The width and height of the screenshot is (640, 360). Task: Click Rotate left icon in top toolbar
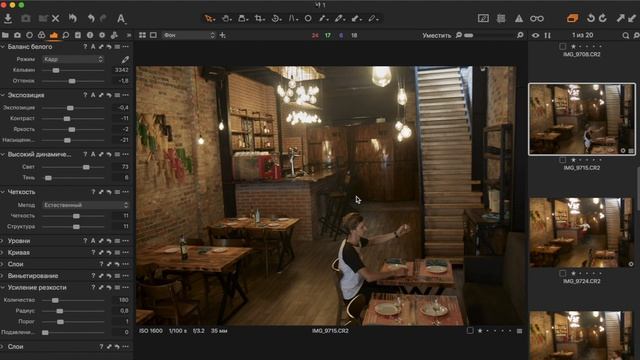(591, 18)
